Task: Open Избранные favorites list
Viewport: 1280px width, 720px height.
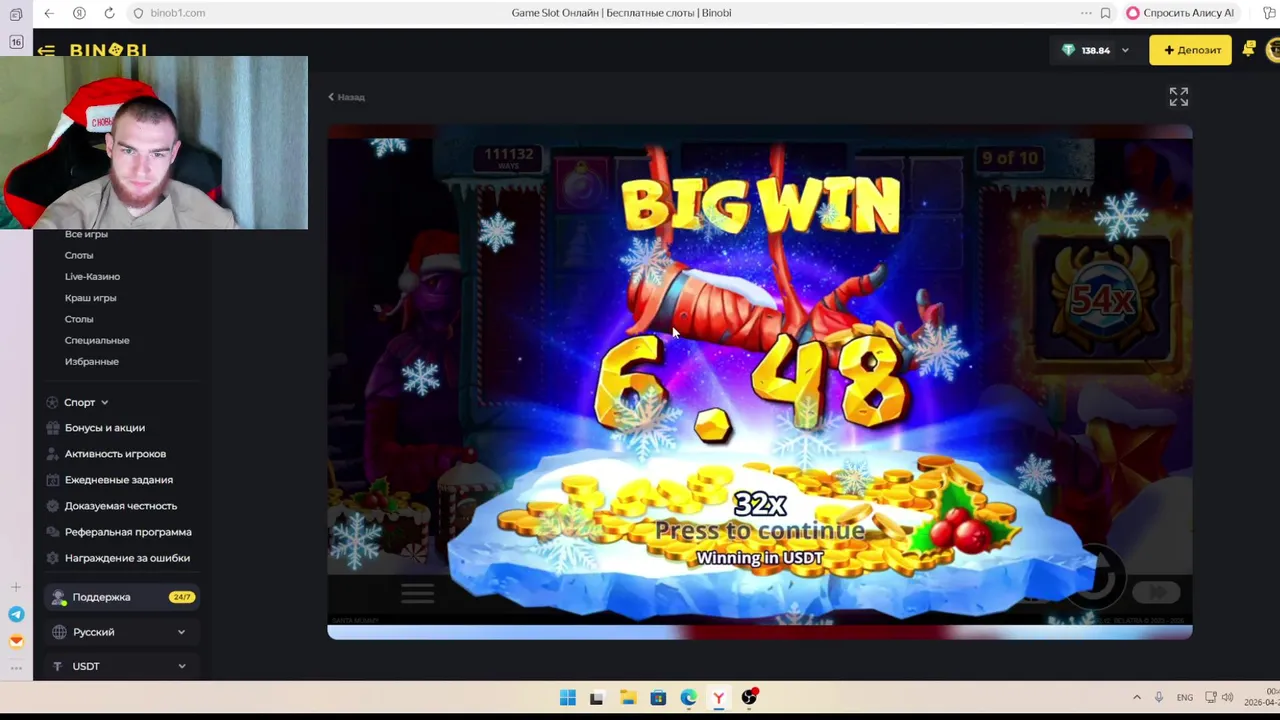Action: [x=91, y=361]
